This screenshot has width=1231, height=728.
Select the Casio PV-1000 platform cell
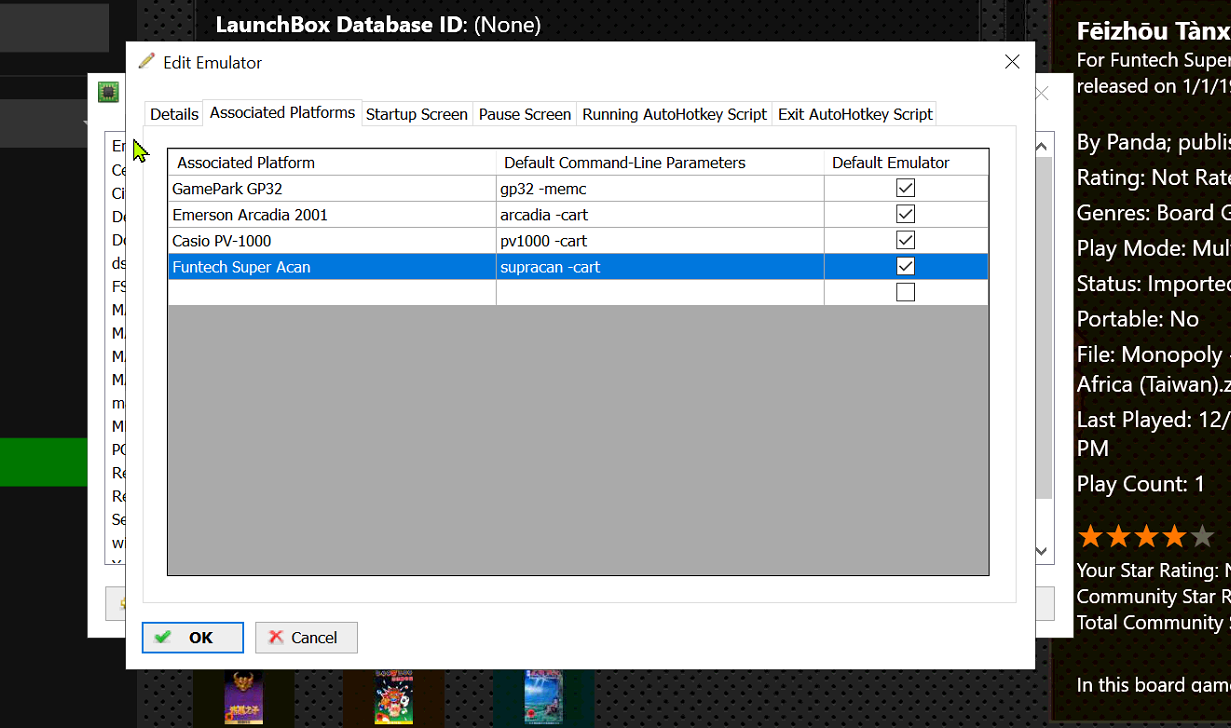tap(332, 240)
